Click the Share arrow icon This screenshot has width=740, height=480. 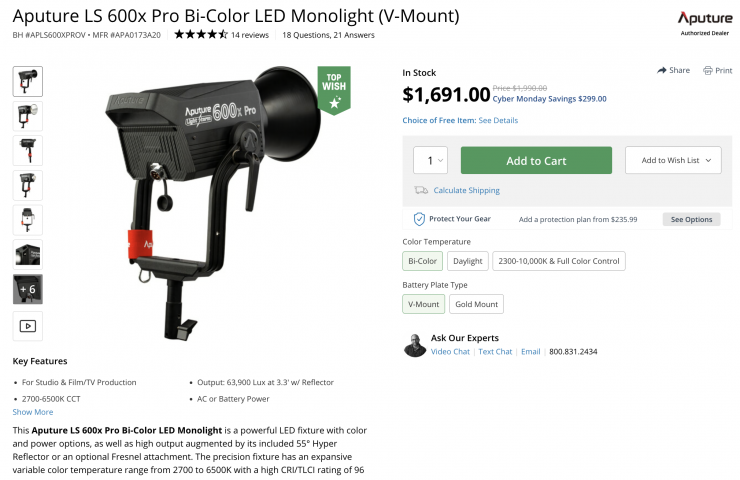[662, 71]
